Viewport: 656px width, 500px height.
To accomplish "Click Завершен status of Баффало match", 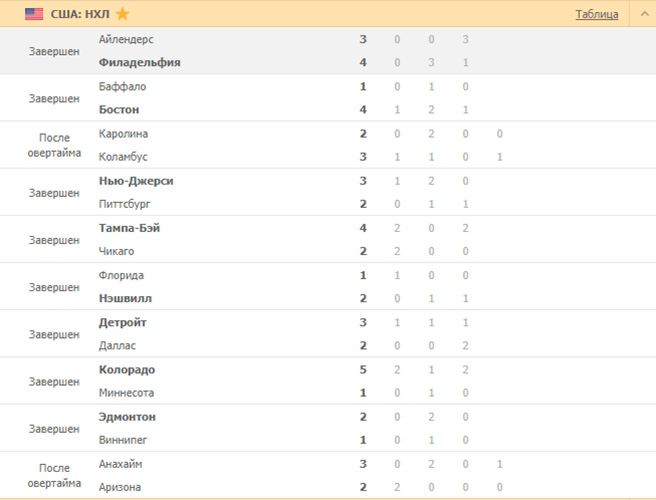I will pos(54,99).
